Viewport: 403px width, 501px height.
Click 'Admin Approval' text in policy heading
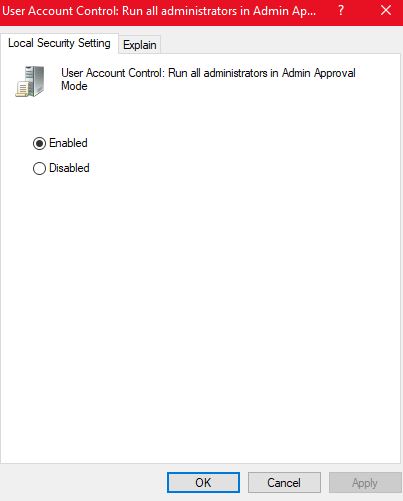point(319,73)
